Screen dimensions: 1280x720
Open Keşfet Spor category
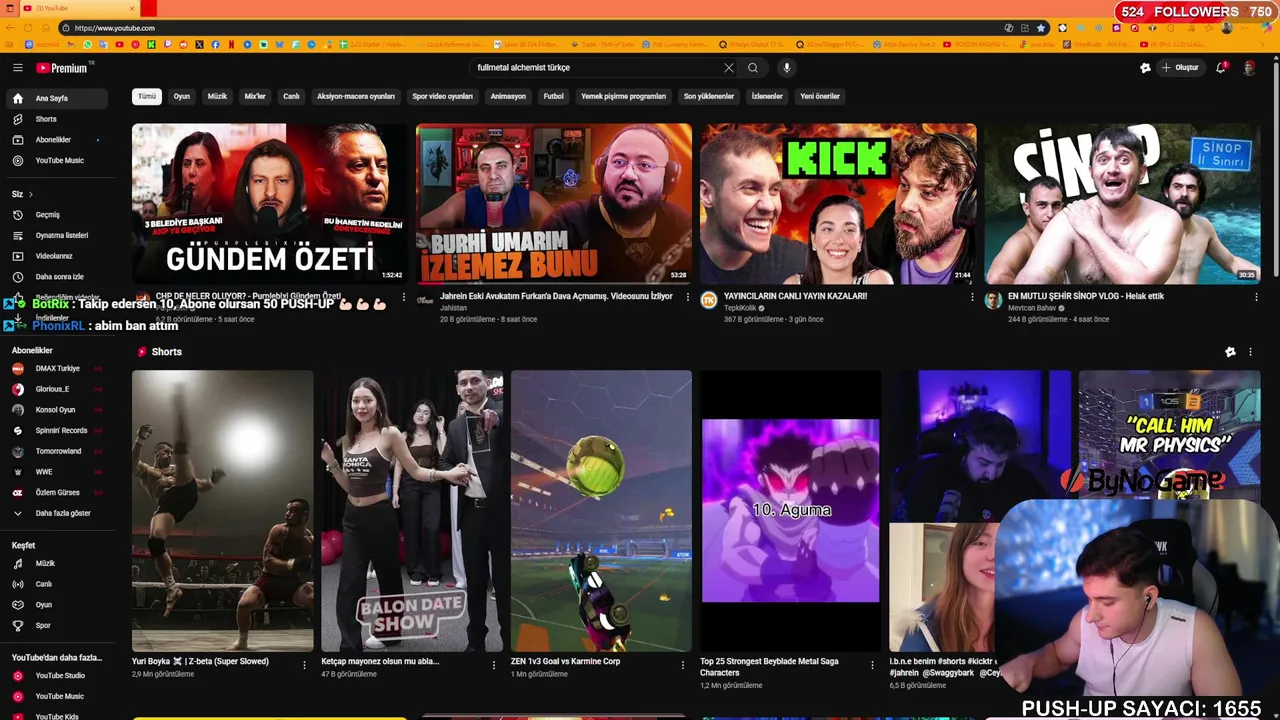[57, 625]
